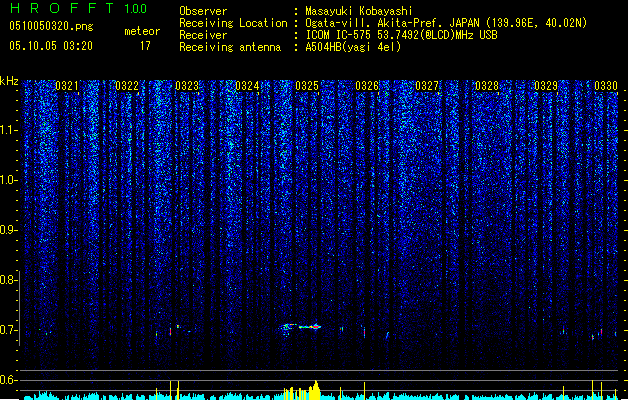Click the Observer field label
This screenshot has width=629, height=400.
tap(203, 11)
